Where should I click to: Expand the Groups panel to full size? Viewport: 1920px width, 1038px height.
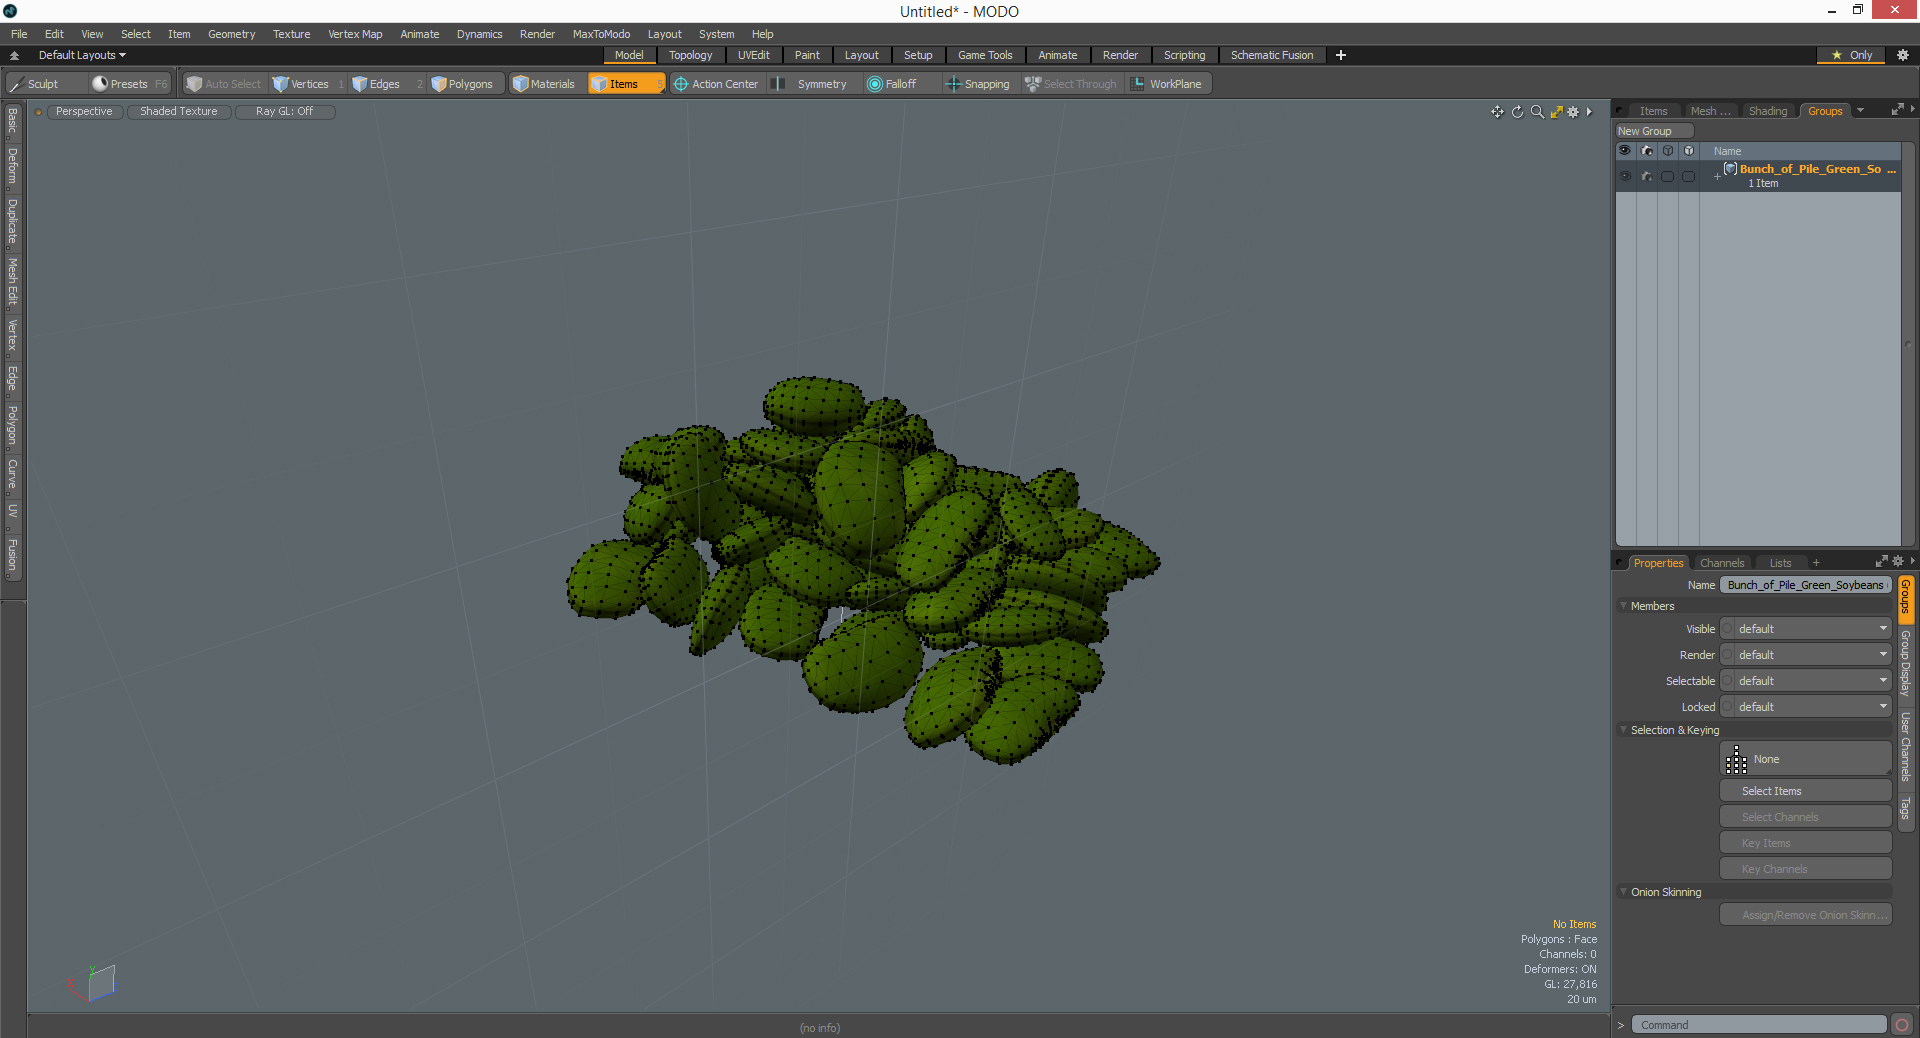click(1897, 110)
